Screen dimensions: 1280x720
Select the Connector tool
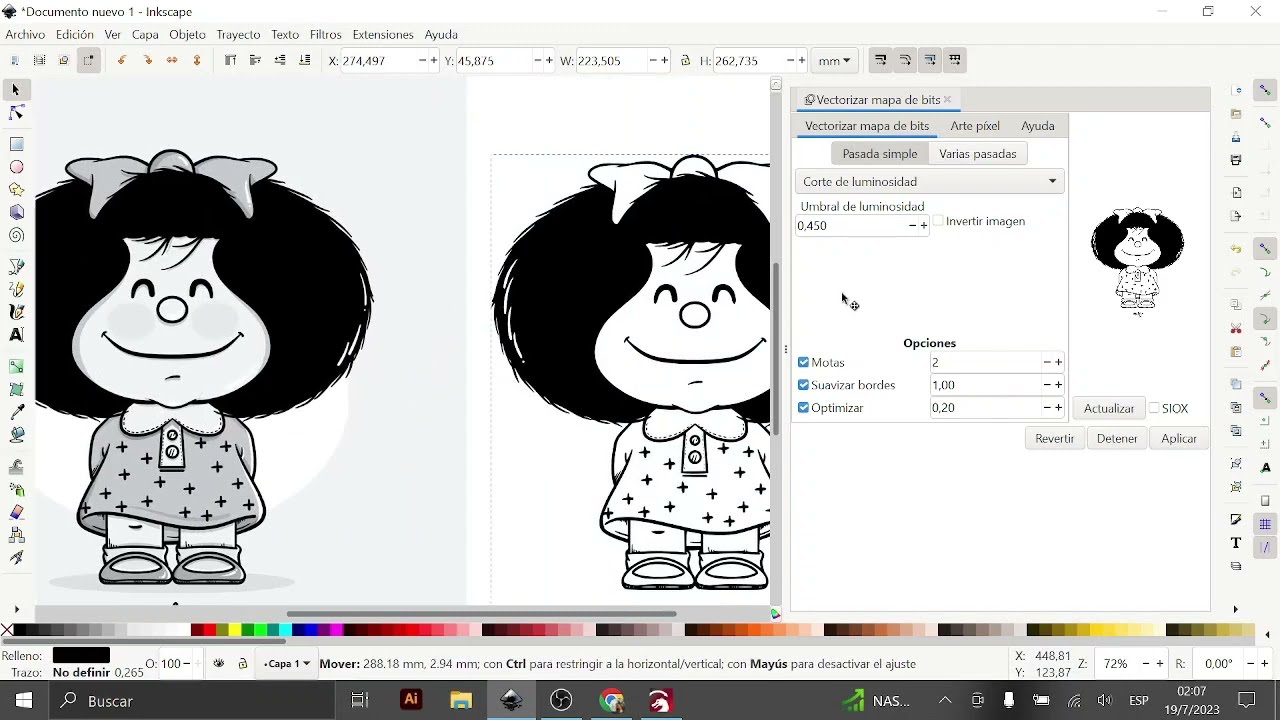pos(16,535)
